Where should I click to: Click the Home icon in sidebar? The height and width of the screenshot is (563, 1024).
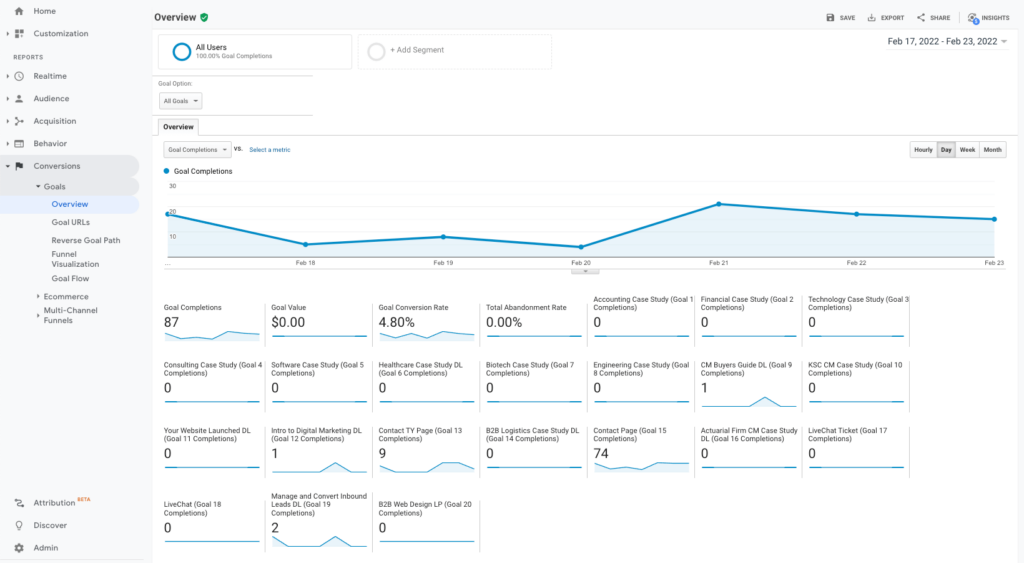pos(19,11)
